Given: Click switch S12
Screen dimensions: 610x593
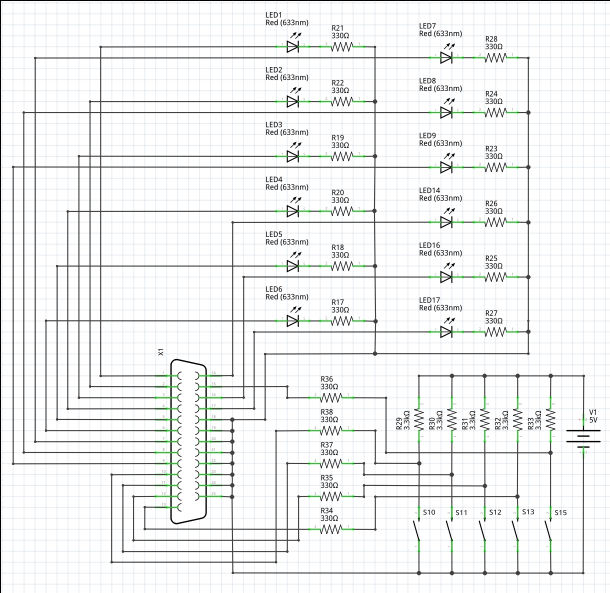Looking at the screenshot, I should [484, 529].
